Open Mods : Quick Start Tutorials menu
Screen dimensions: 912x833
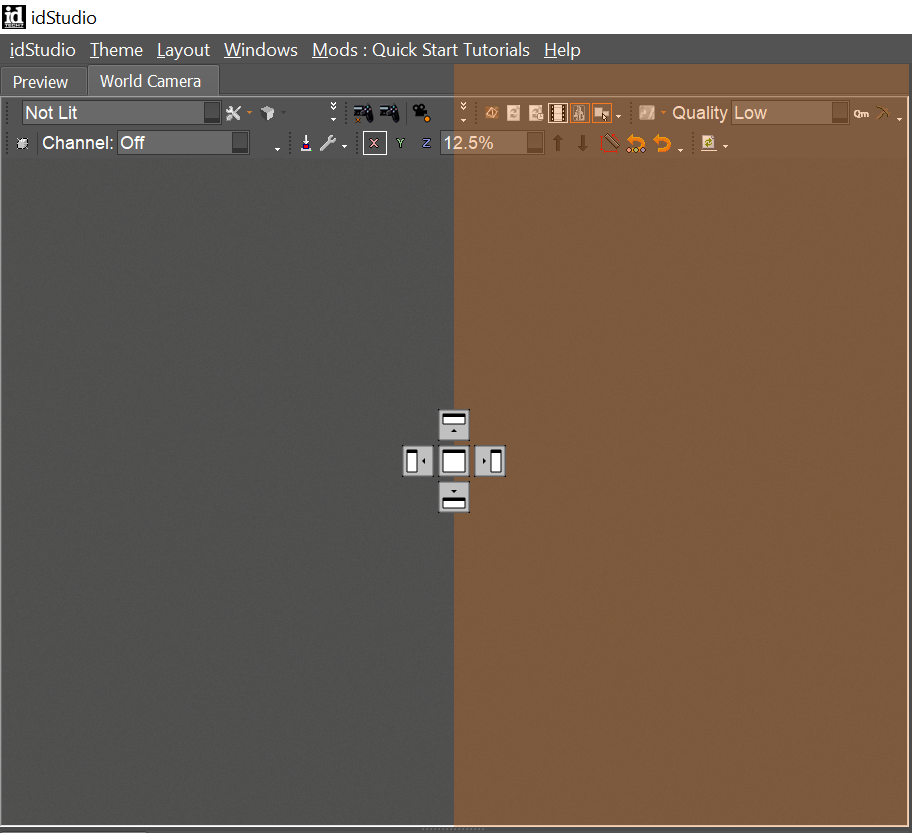click(421, 50)
